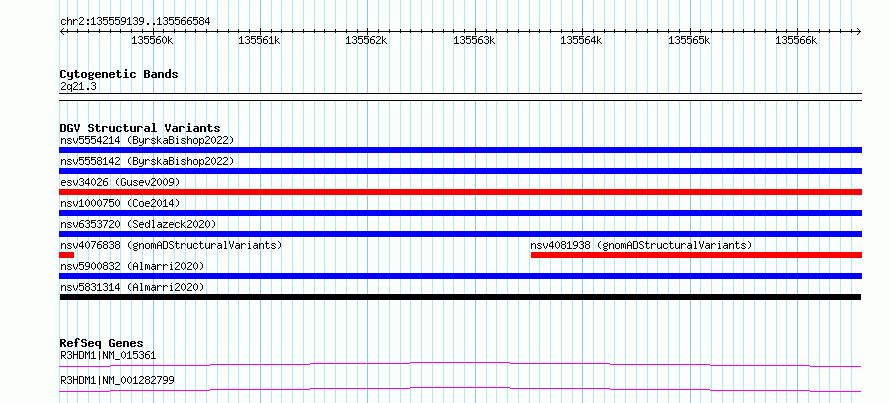Click the 135562k ruler tick label

pyautogui.click(x=367, y=41)
